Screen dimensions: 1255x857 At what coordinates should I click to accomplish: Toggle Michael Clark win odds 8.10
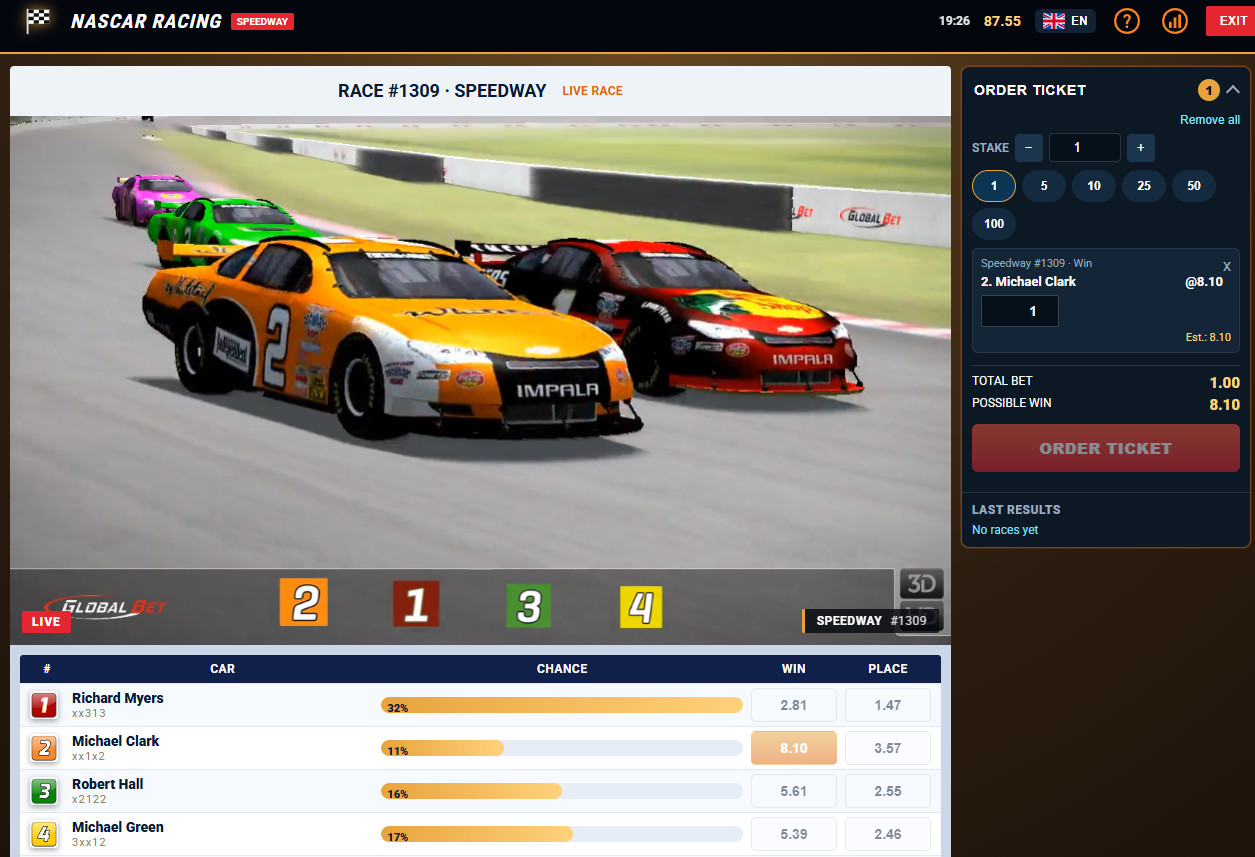(x=794, y=748)
